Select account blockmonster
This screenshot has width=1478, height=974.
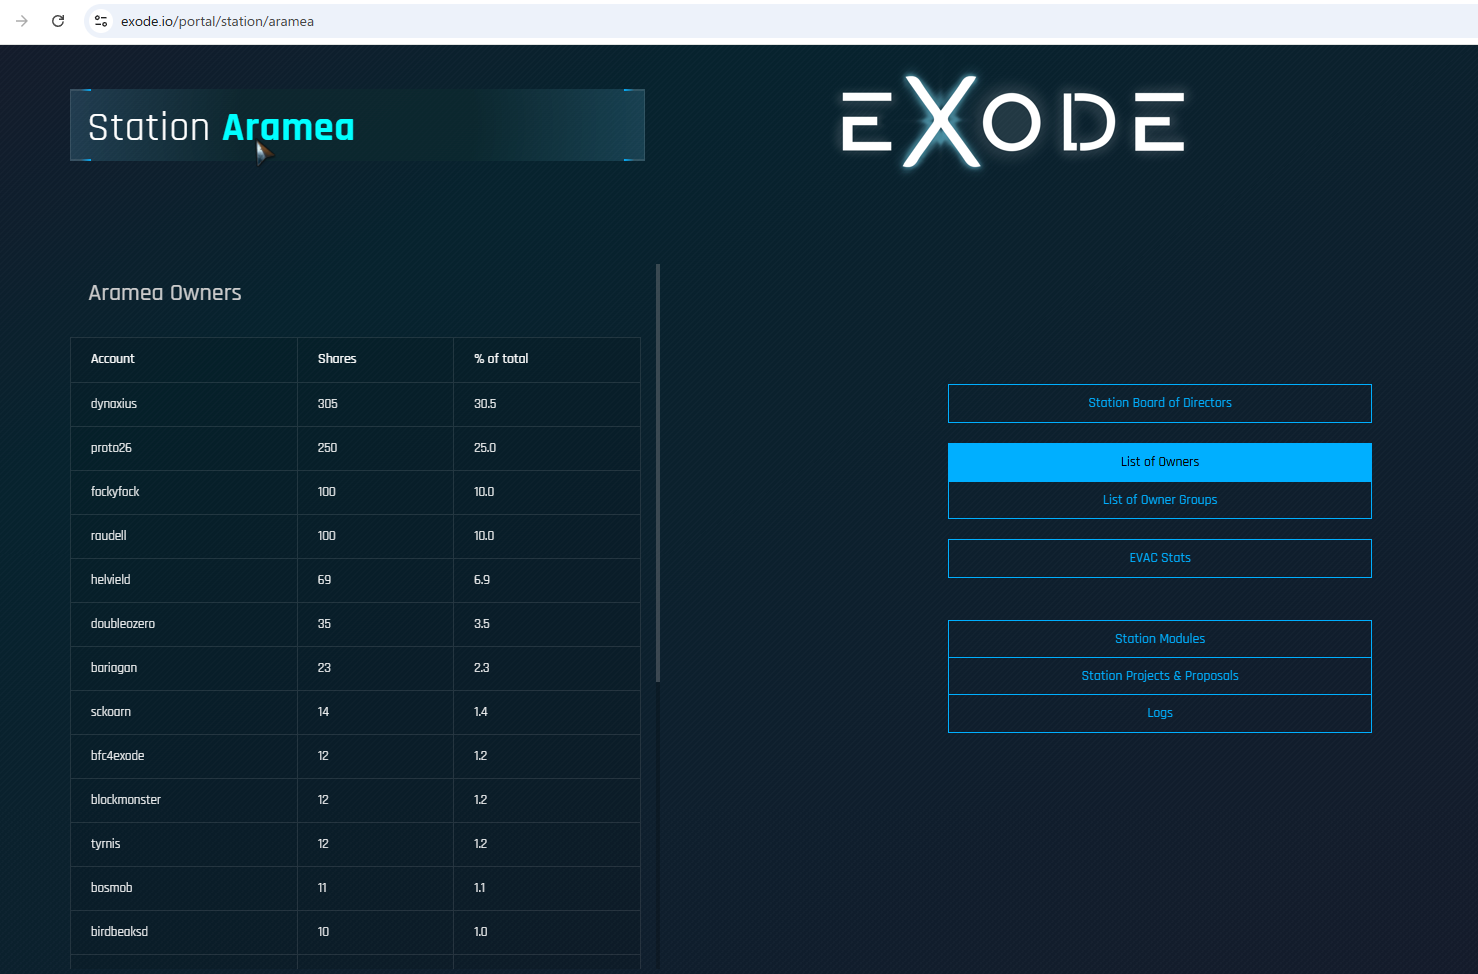[x=126, y=800]
